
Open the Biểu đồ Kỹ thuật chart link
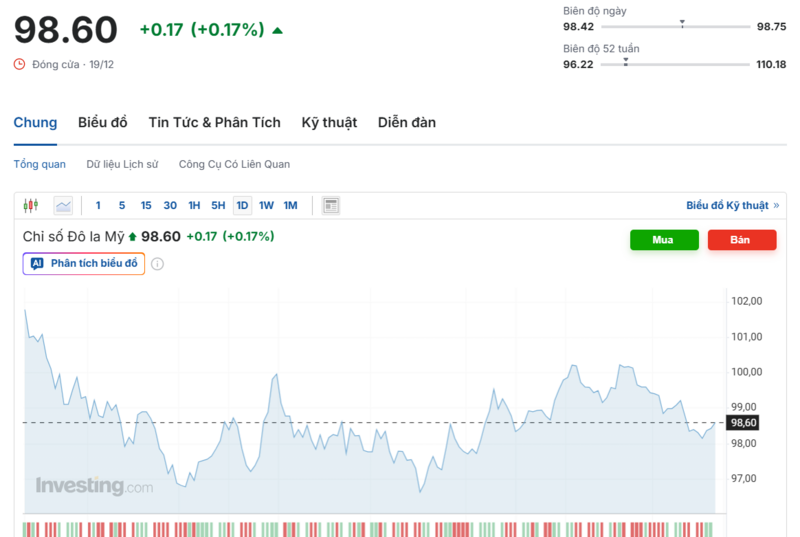pos(731,205)
